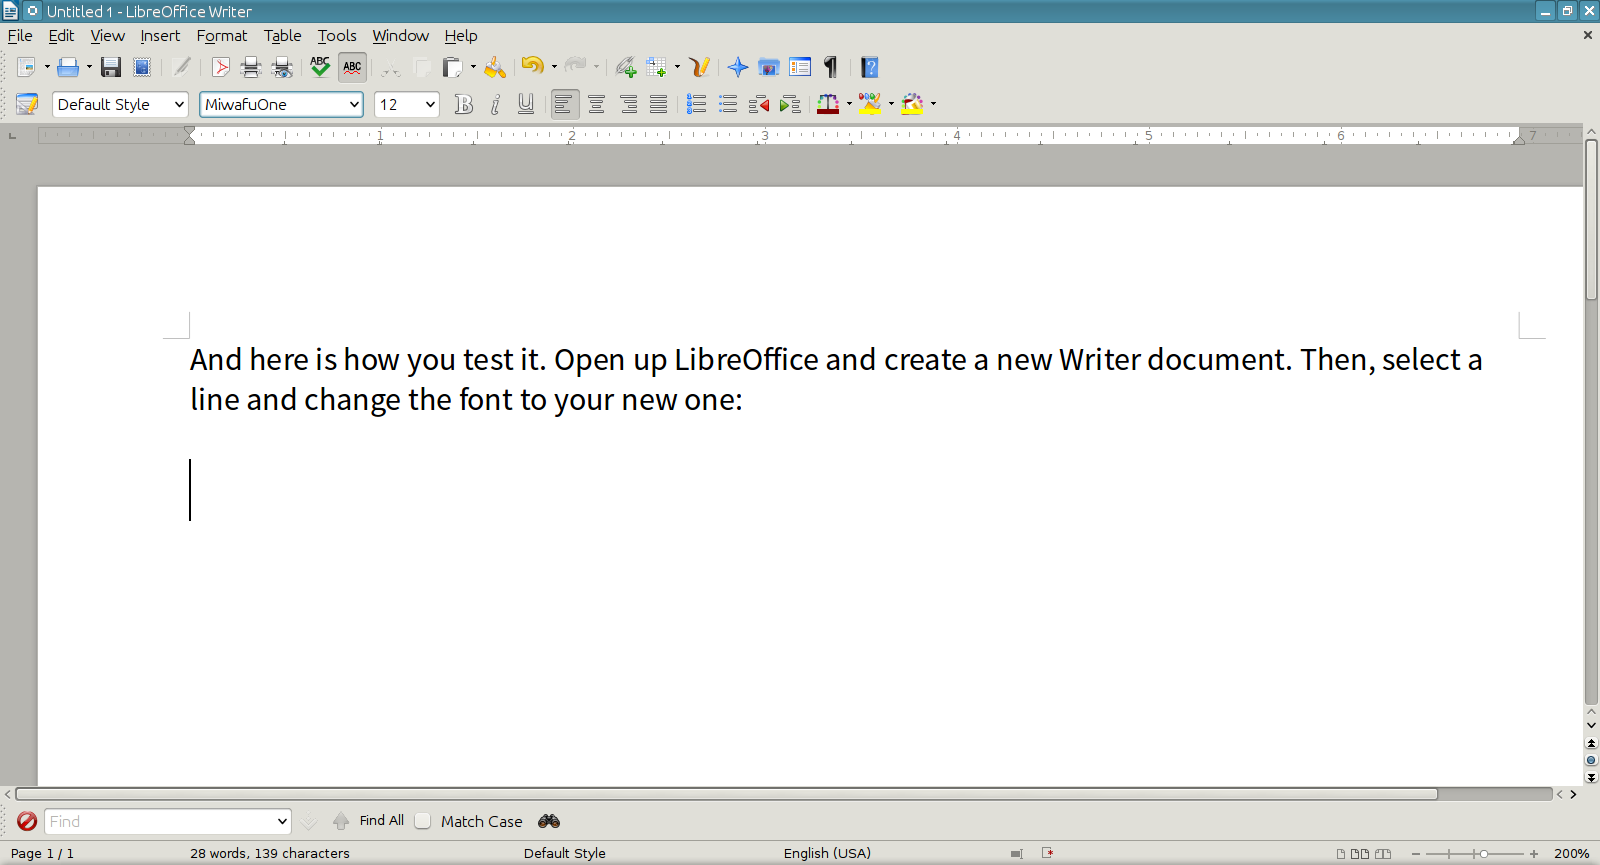
Task: Insert a hyperlink using toolbar icon
Action: point(626,67)
